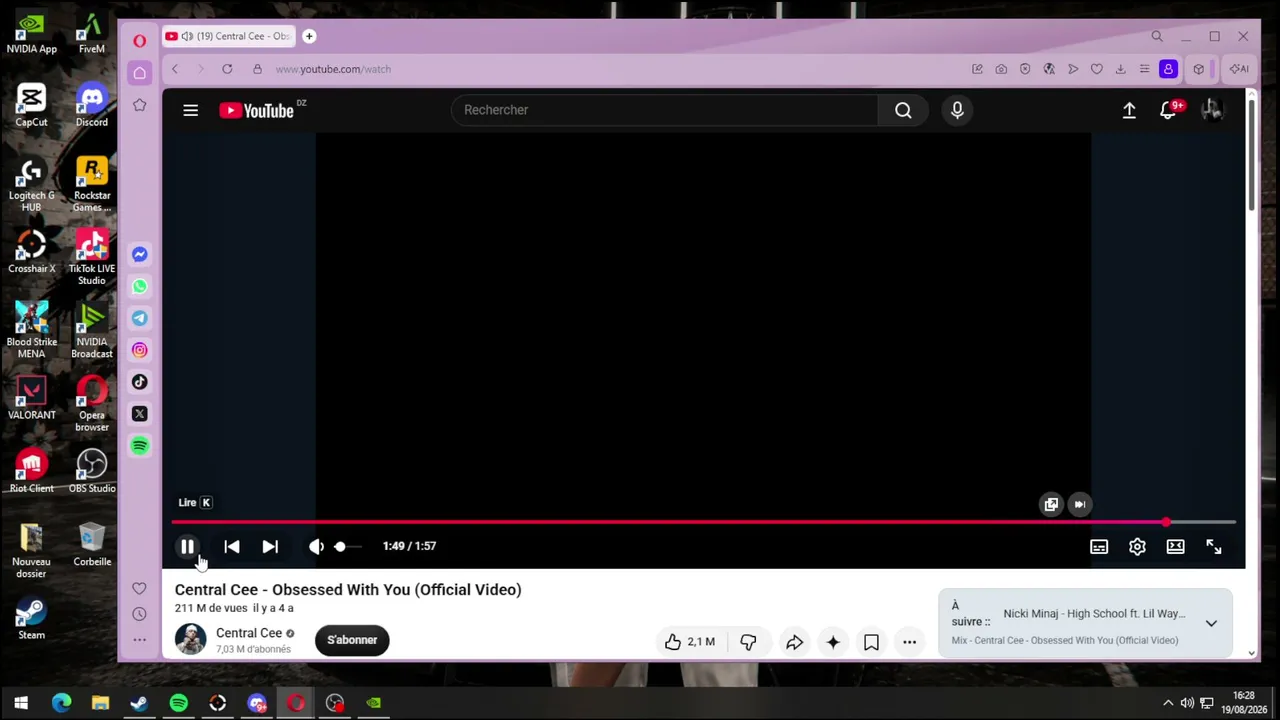
Task: Open Spotify in the Opera sidebar
Action: [x=139, y=446]
